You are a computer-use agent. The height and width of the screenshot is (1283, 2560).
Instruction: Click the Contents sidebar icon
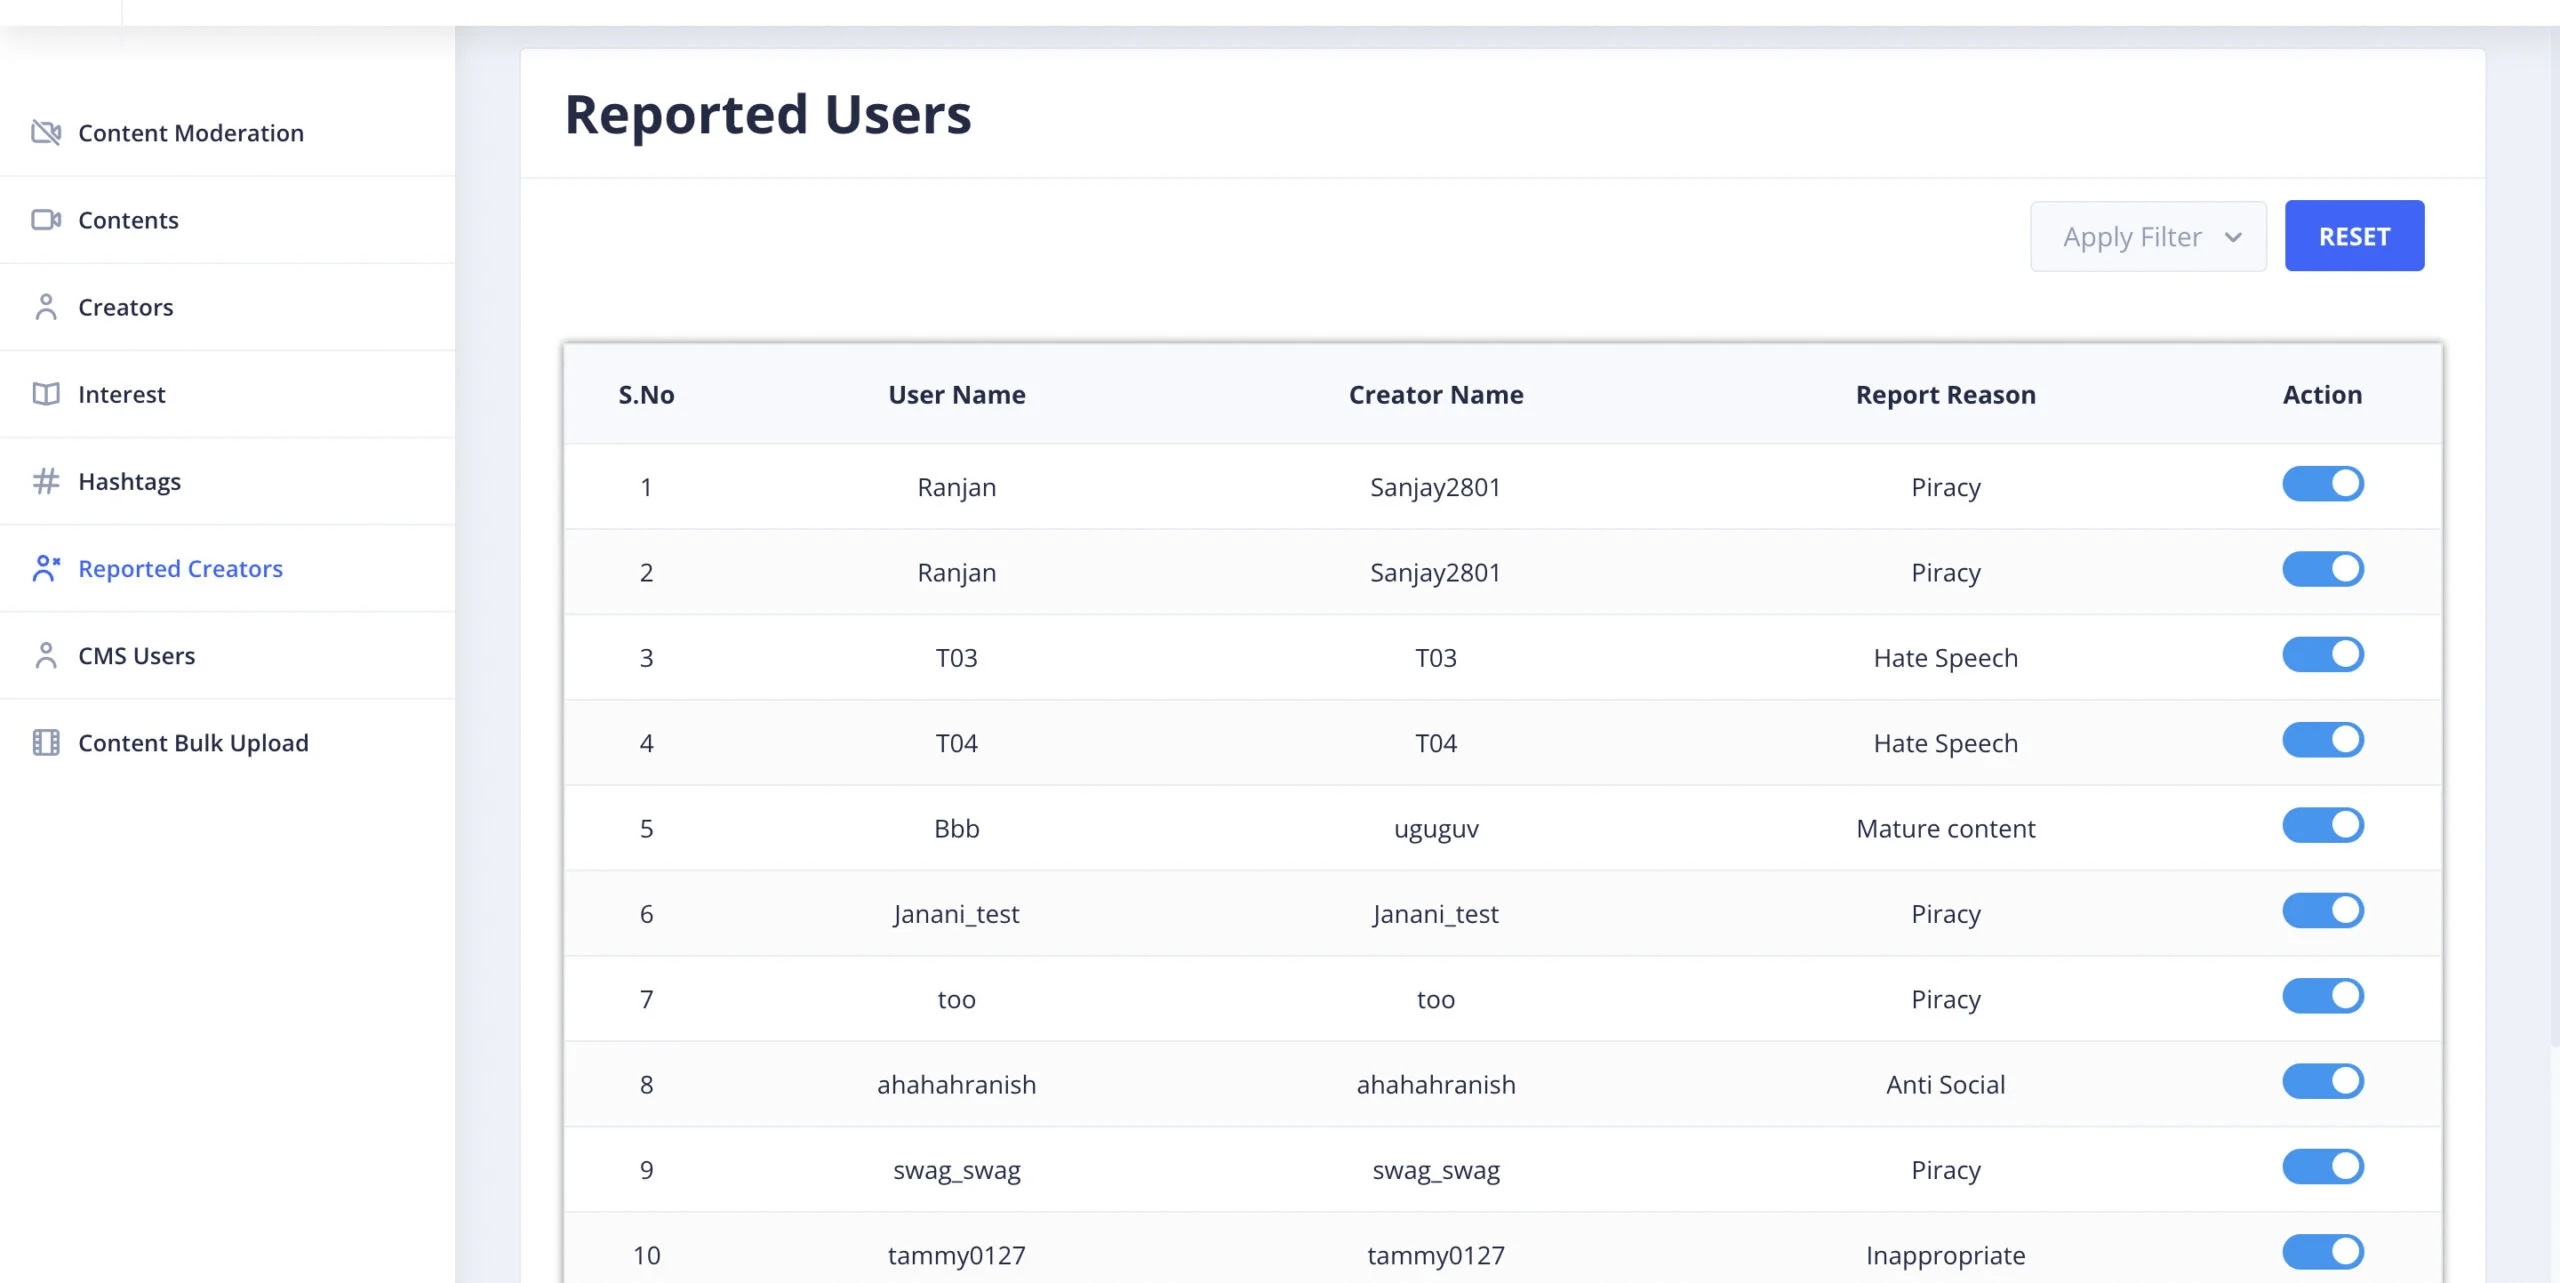coord(51,219)
